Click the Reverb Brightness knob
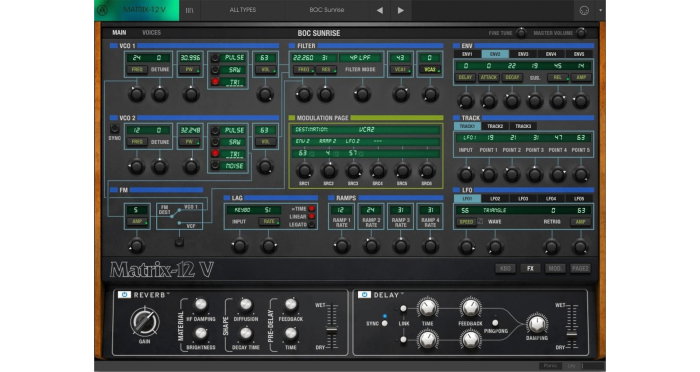The width and height of the screenshot is (700, 372). click(x=201, y=333)
